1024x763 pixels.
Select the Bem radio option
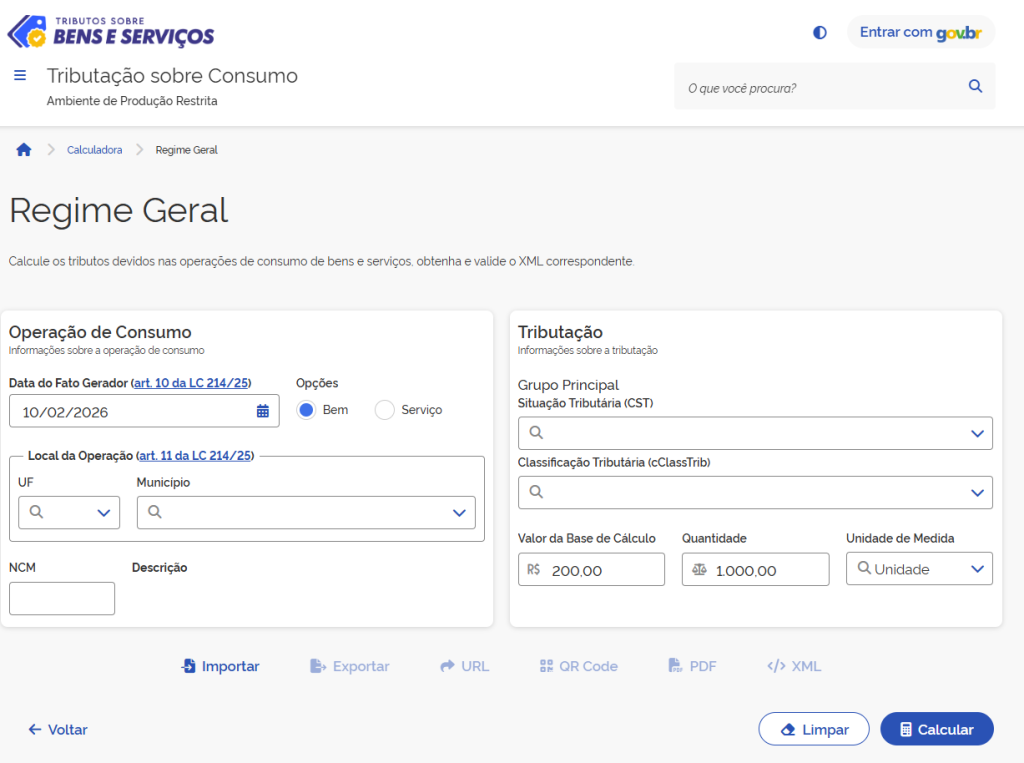(307, 410)
